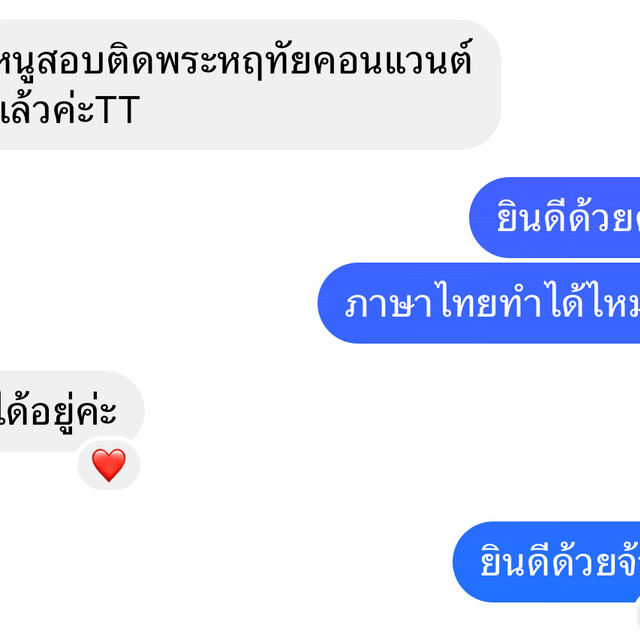This screenshot has height=640, width=640.
Task: Click the word พระหฤทัยคอนแวนต์ in first message
Action: click(x=316, y=61)
